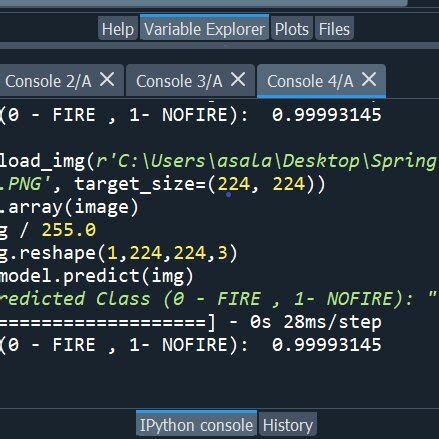The width and height of the screenshot is (439, 439).
Task: Close the Console 2/A tab
Action: [x=107, y=80]
